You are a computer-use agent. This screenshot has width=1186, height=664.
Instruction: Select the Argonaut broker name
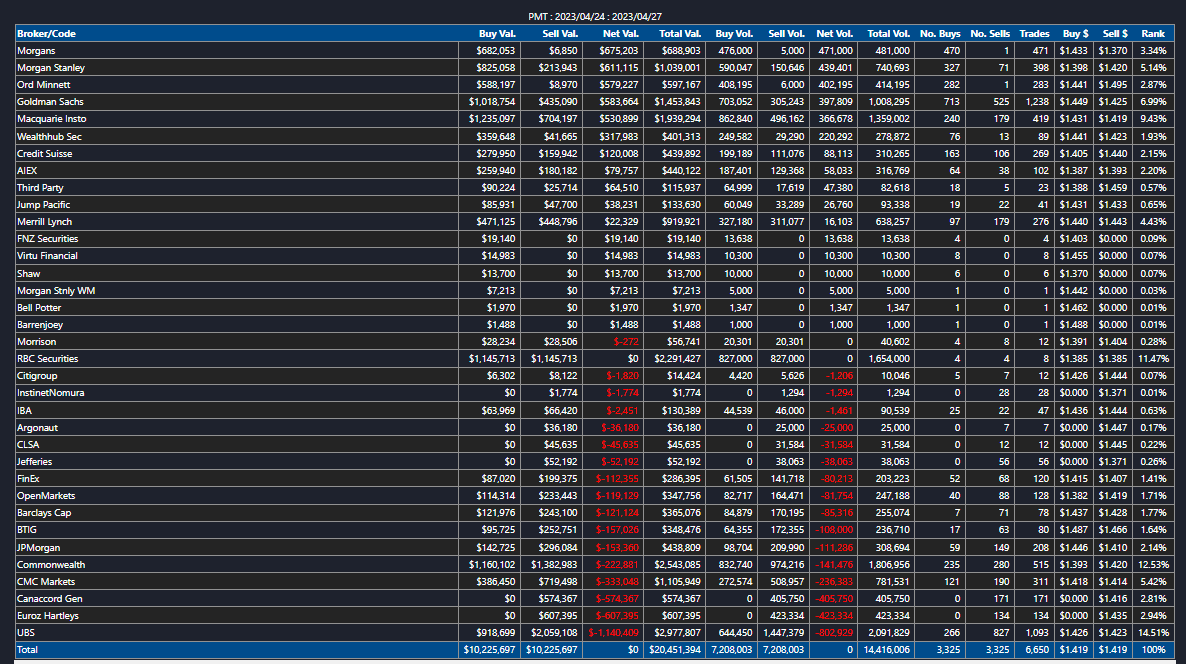(37, 428)
